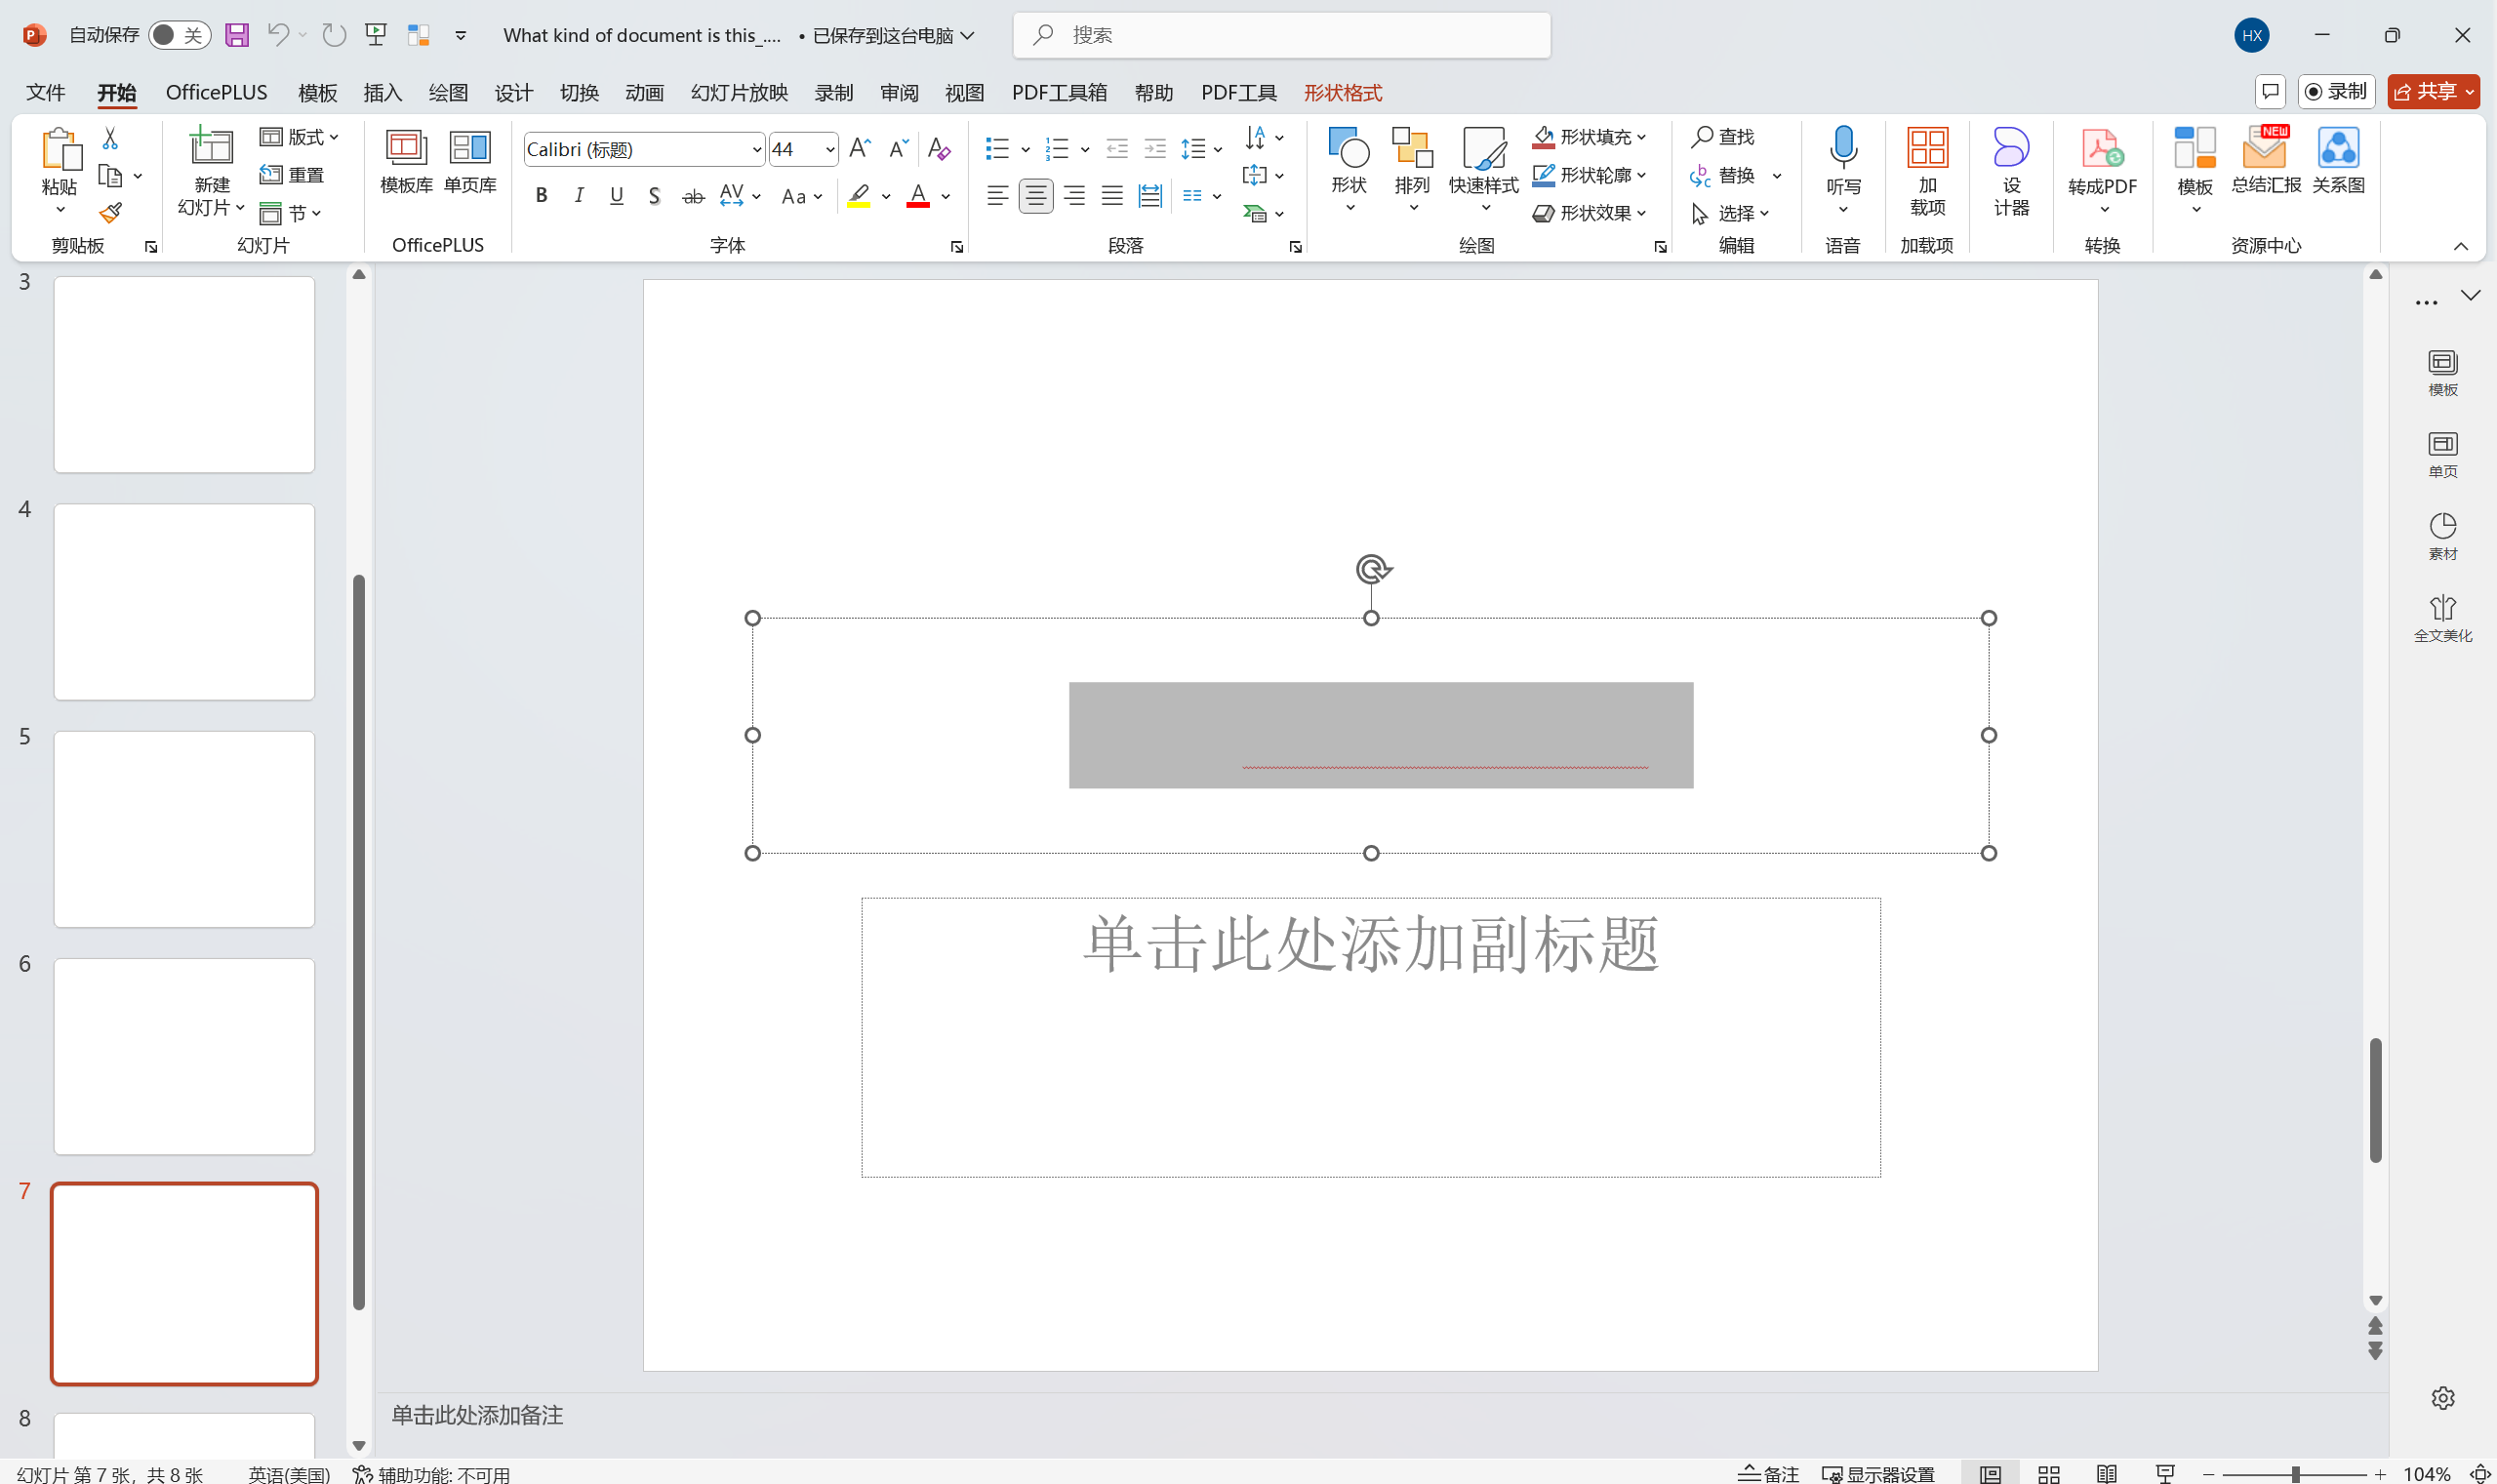The width and height of the screenshot is (2497, 1484).
Task: Click 查找 find button
Action: pos(1722,137)
